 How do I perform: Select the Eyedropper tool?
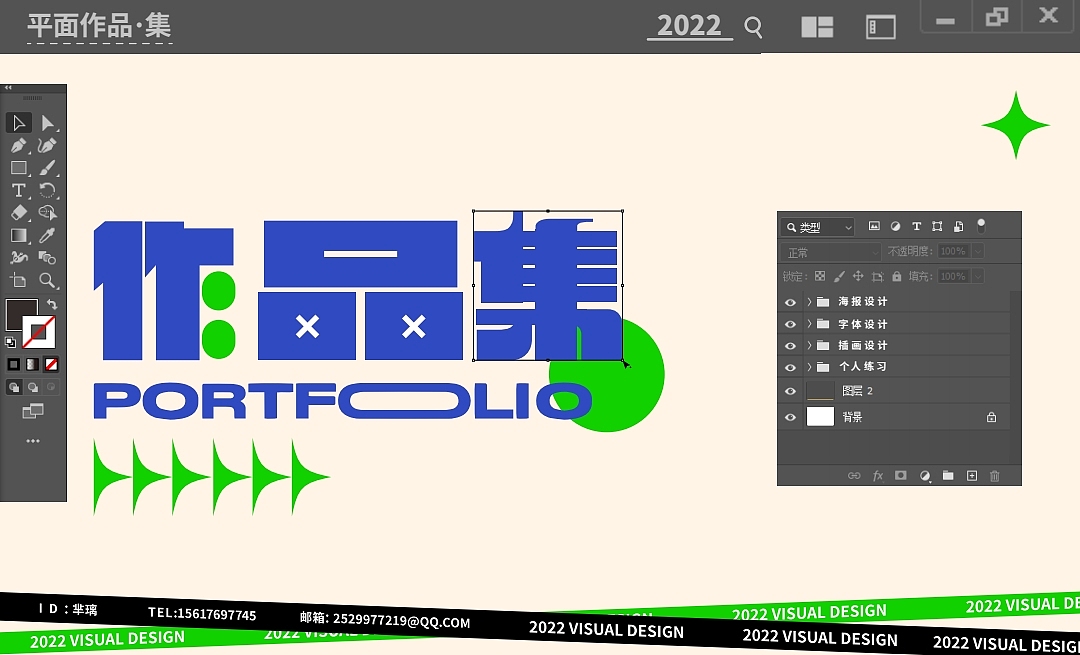pos(48,236)
